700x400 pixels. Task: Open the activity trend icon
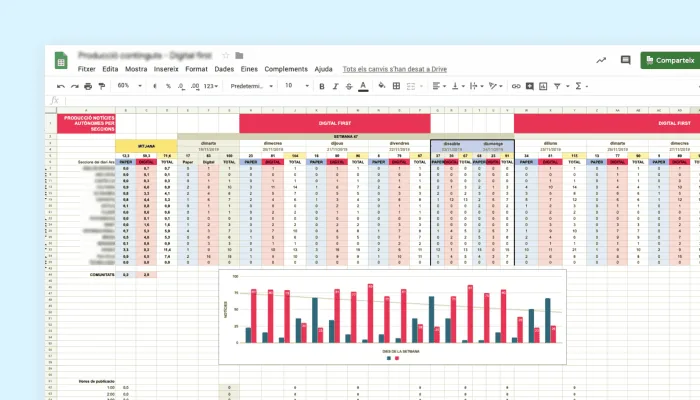[601, 60]
